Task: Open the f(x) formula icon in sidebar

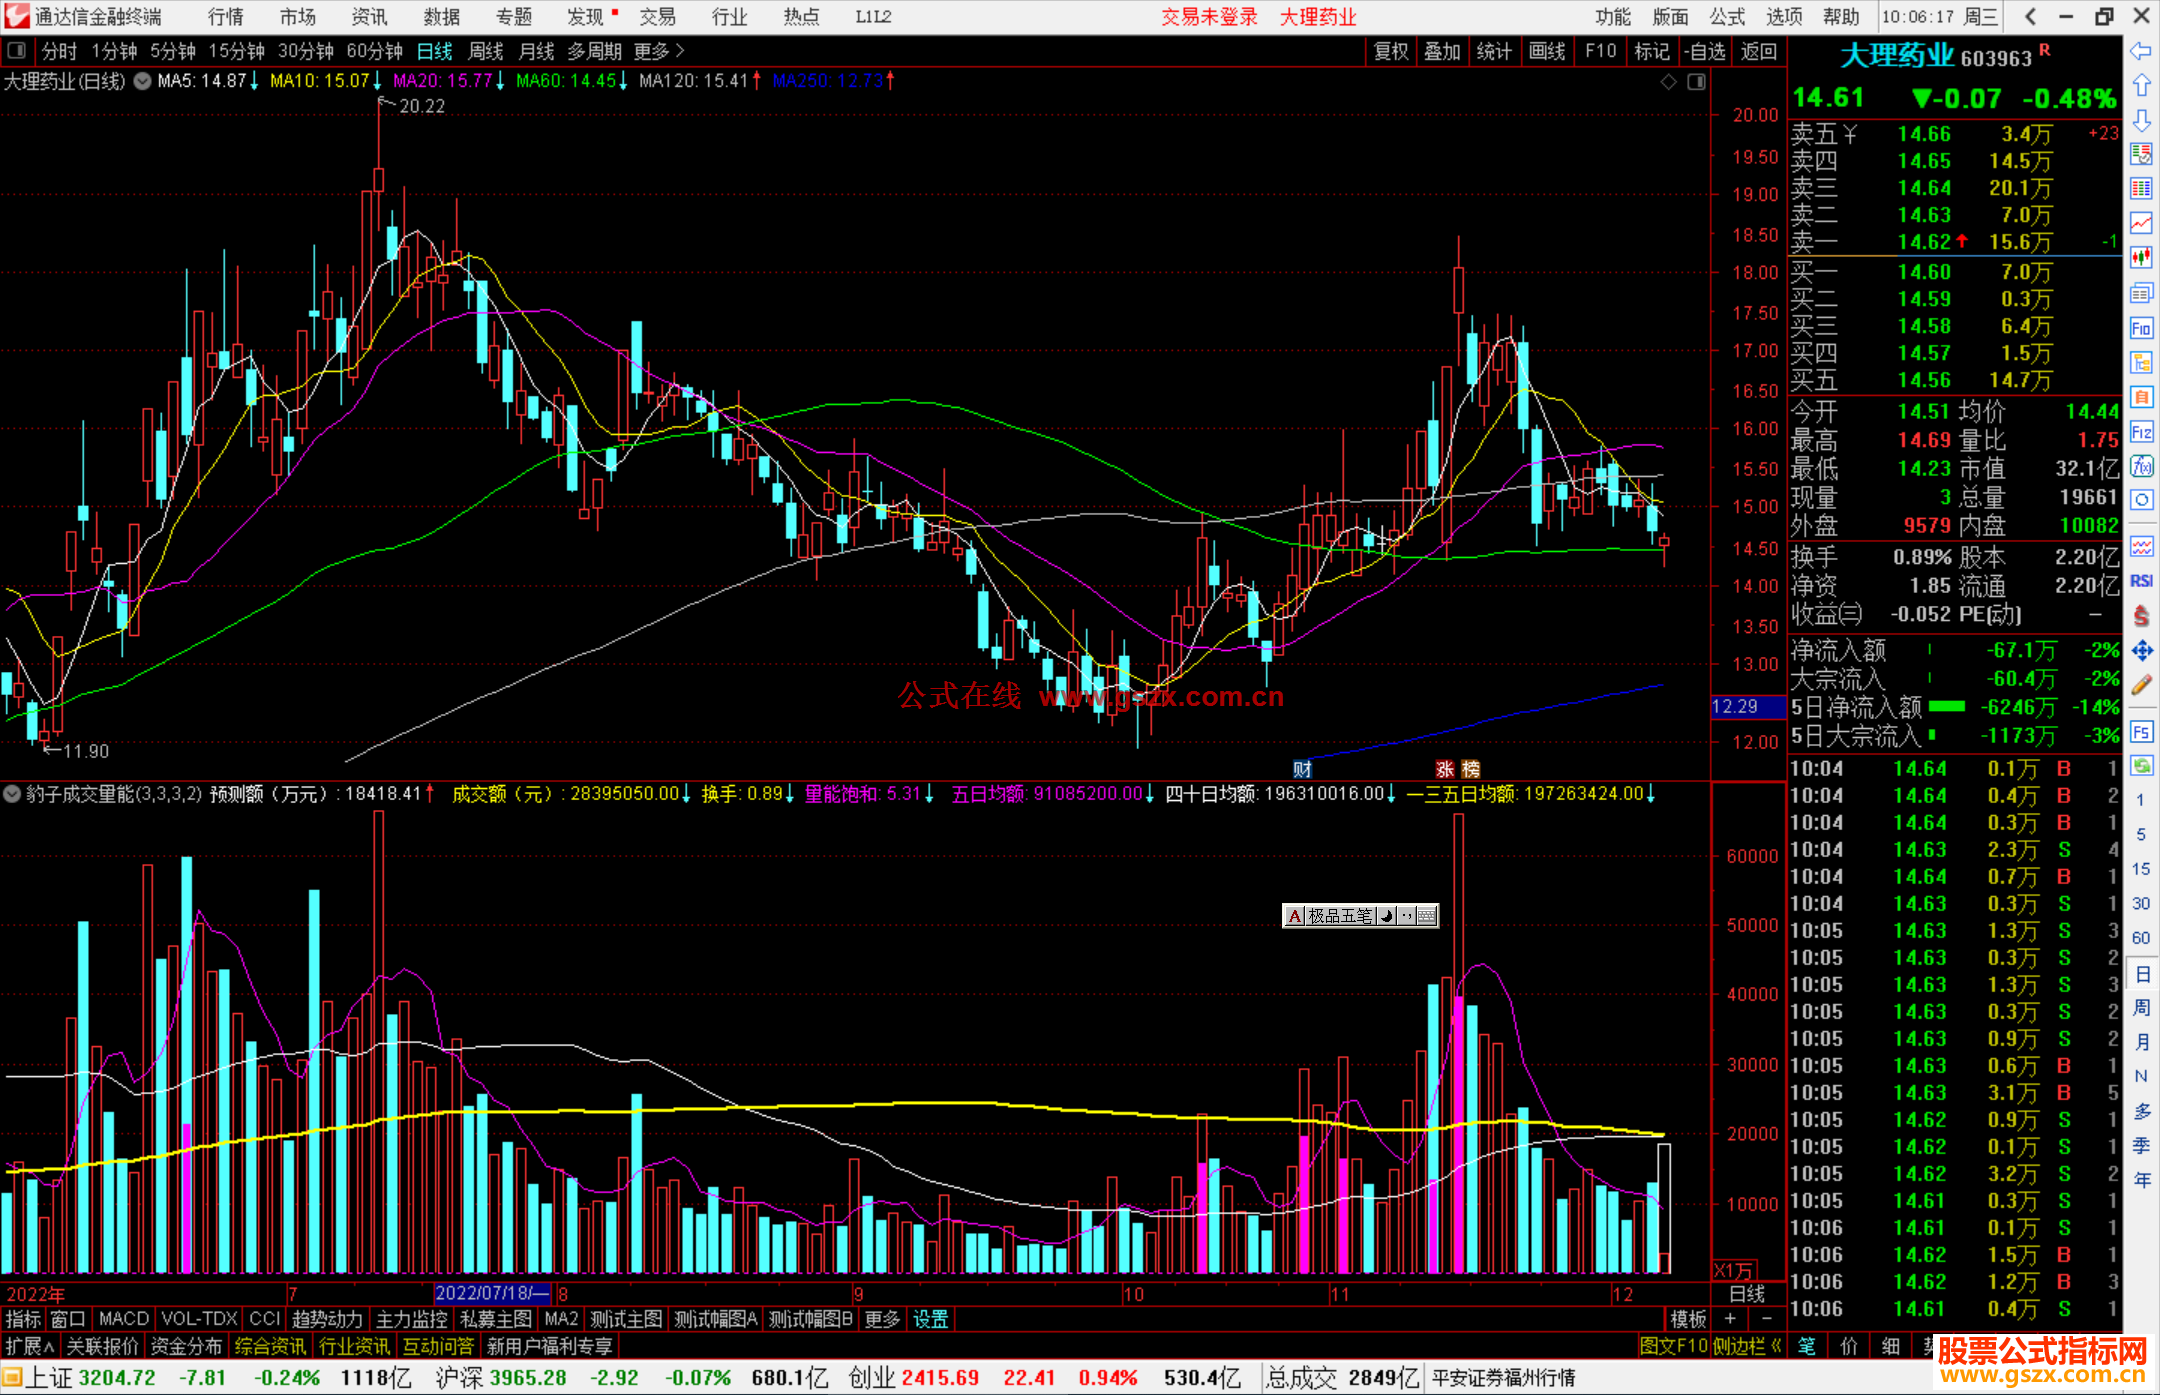Action: tap(2141, 466)
